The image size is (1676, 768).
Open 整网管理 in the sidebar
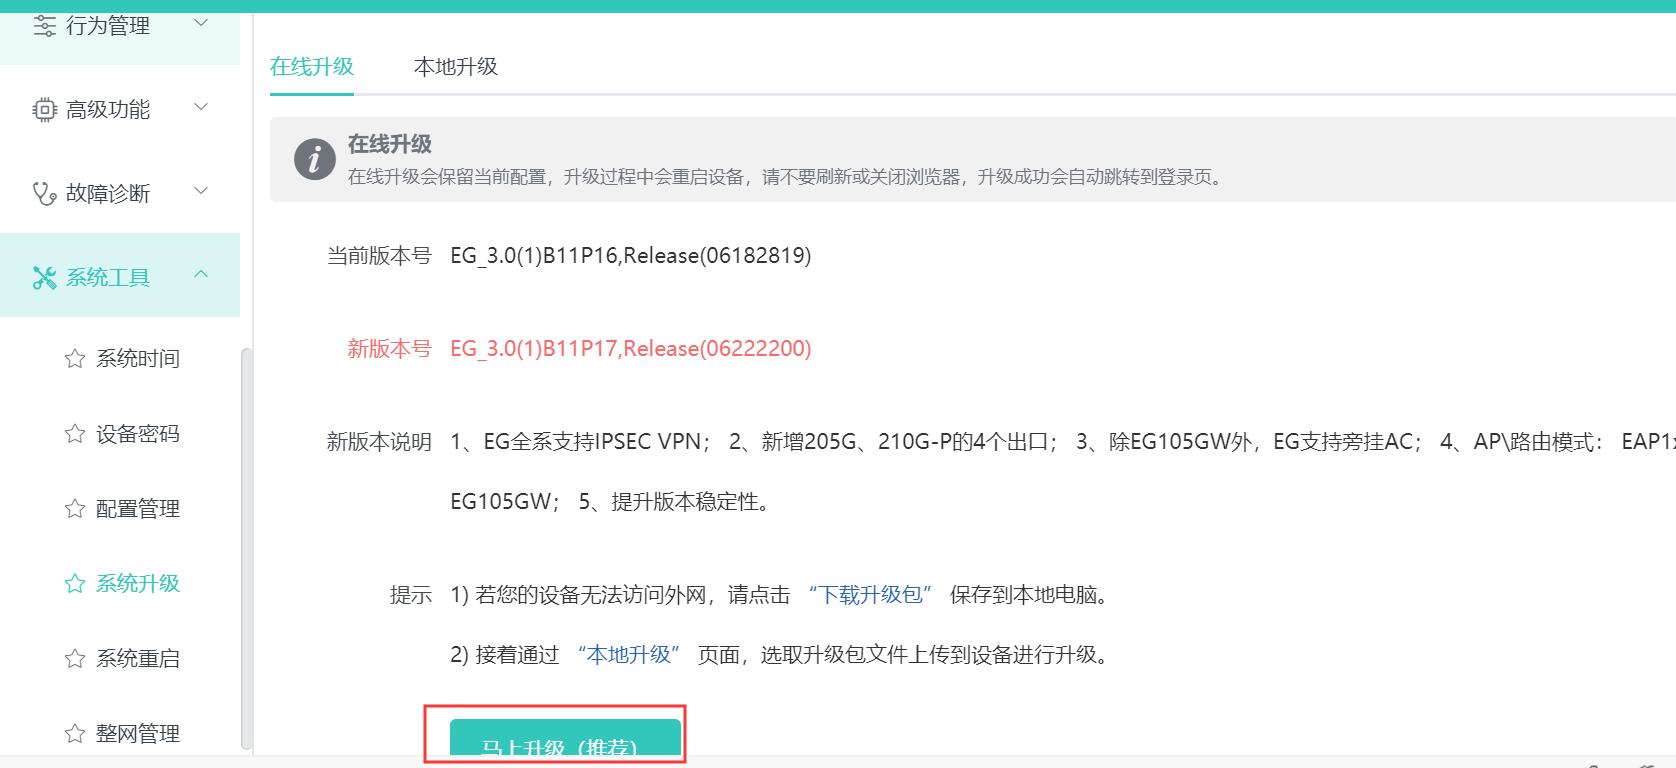(x=137, y=733)
